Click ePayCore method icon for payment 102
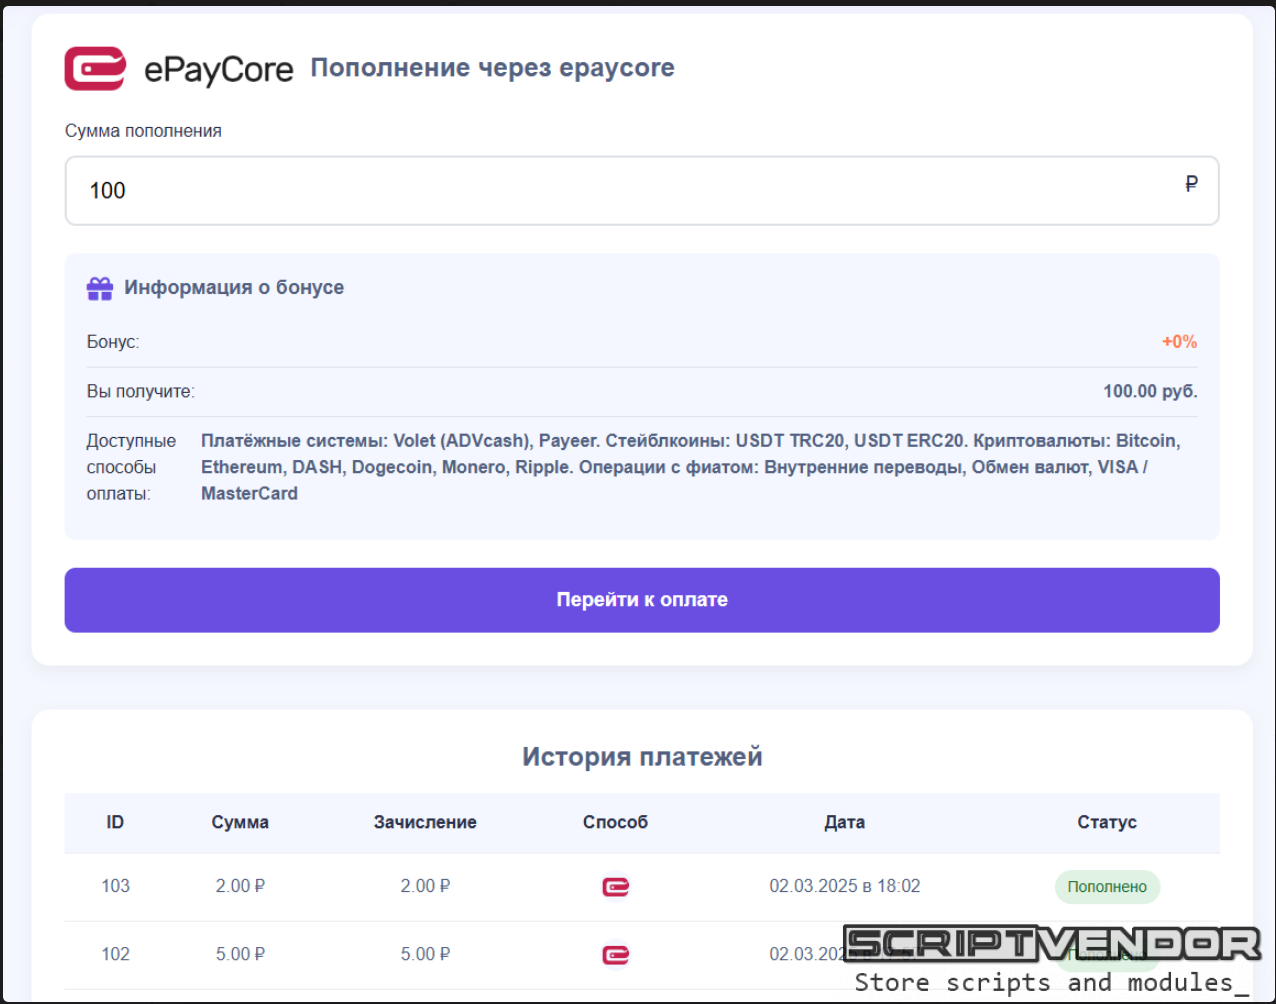Viewport: 1276px width, 1004px height. click(616, 955)
